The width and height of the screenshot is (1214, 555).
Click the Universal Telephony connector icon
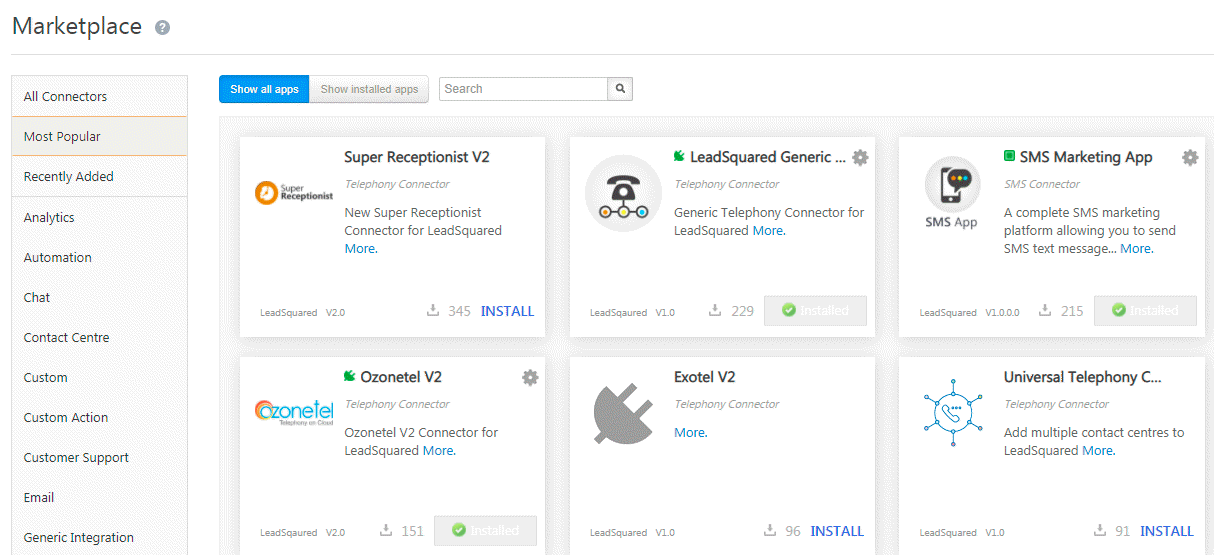click(953, 412)
